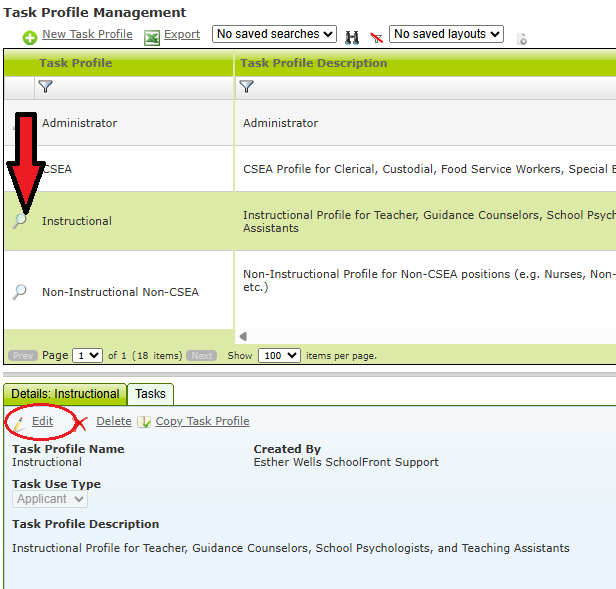Open the items per page dropdown showing 100

(x=279, y=356)
